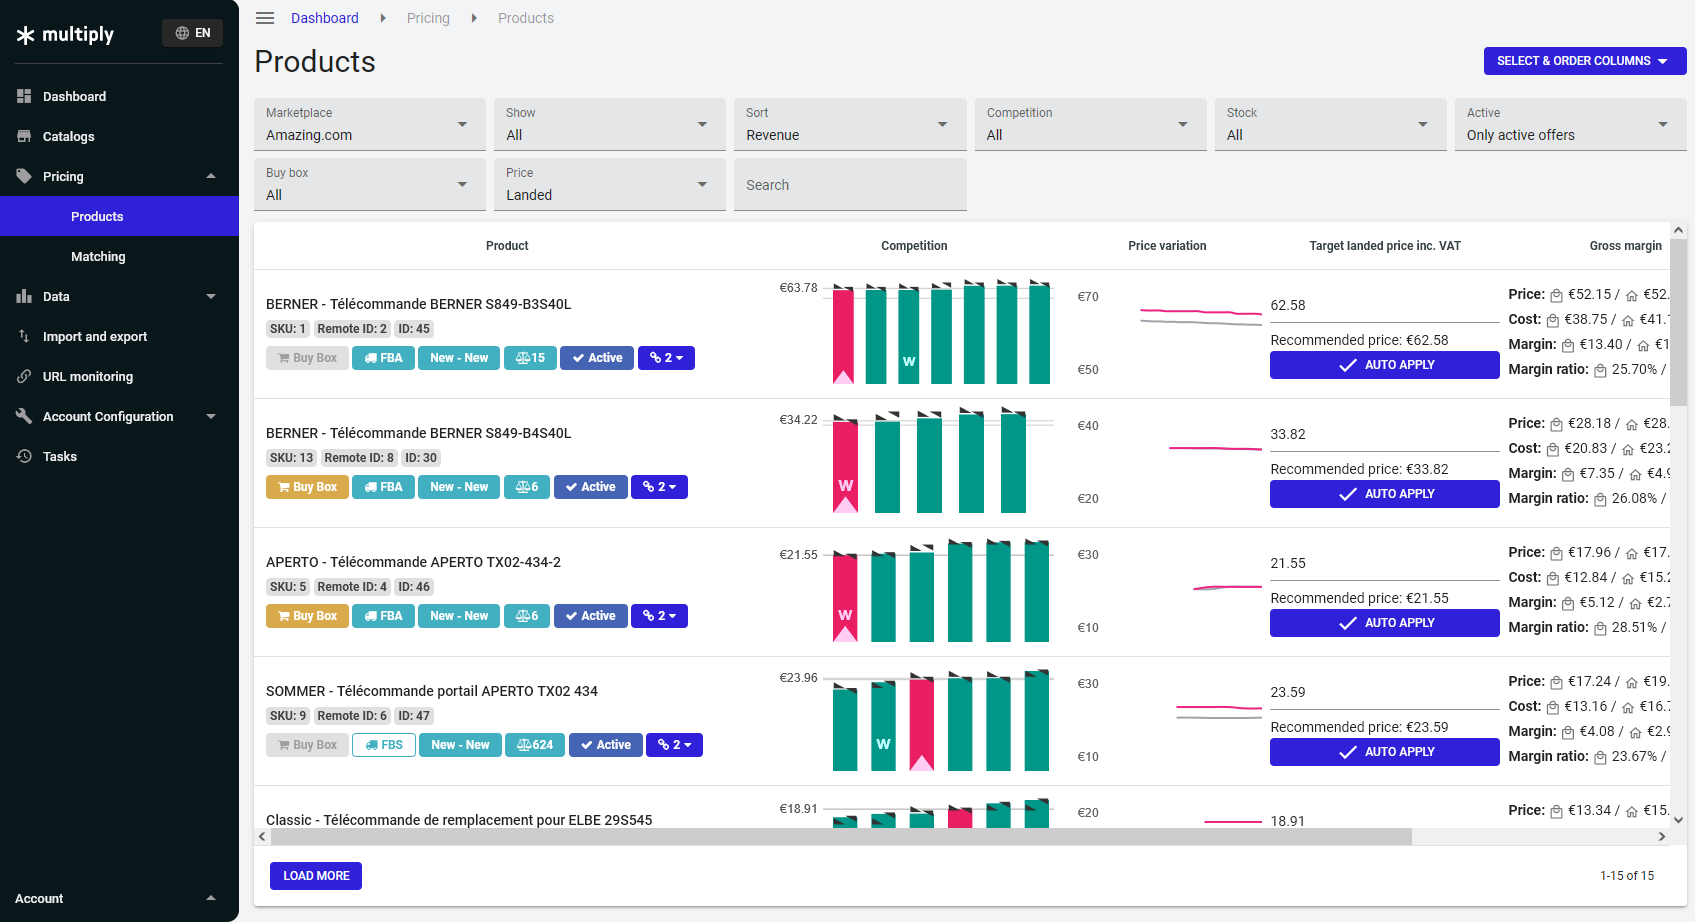Open Matching in the sidebar
The image size is (1695, 922).
point(98,256)
